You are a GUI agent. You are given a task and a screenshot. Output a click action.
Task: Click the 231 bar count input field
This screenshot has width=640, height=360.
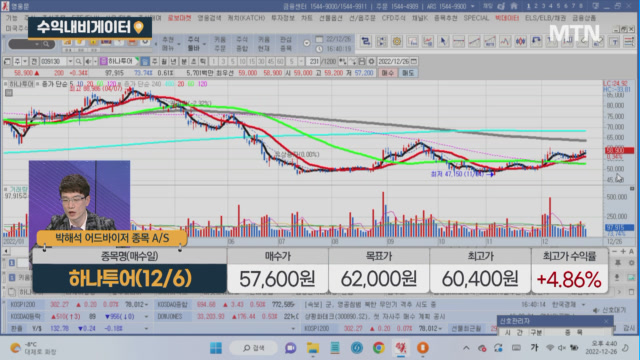313,61
